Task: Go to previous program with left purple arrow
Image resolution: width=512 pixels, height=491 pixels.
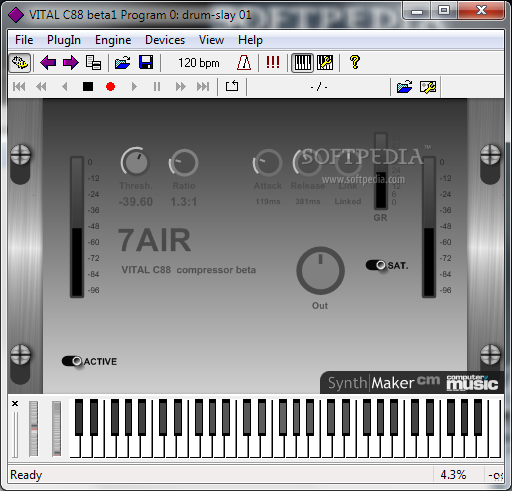Action: pyautogui.click(x=48, y=63)
